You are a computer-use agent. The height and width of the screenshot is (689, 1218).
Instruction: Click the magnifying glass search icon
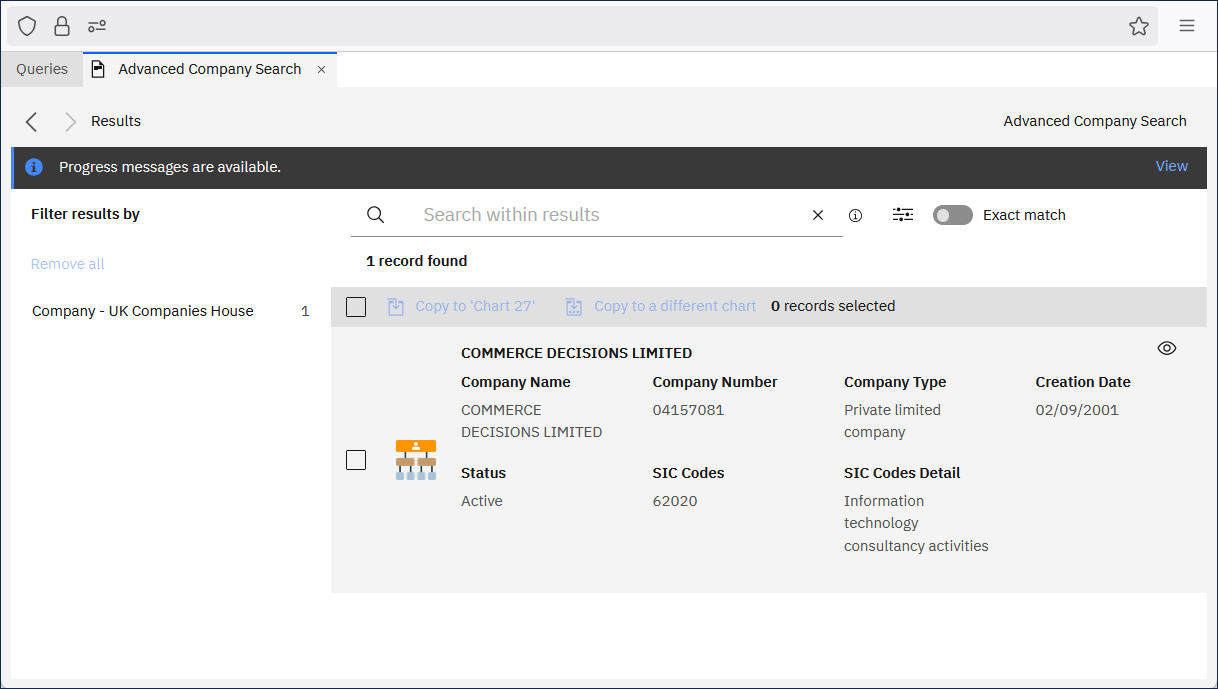point(376,215)
